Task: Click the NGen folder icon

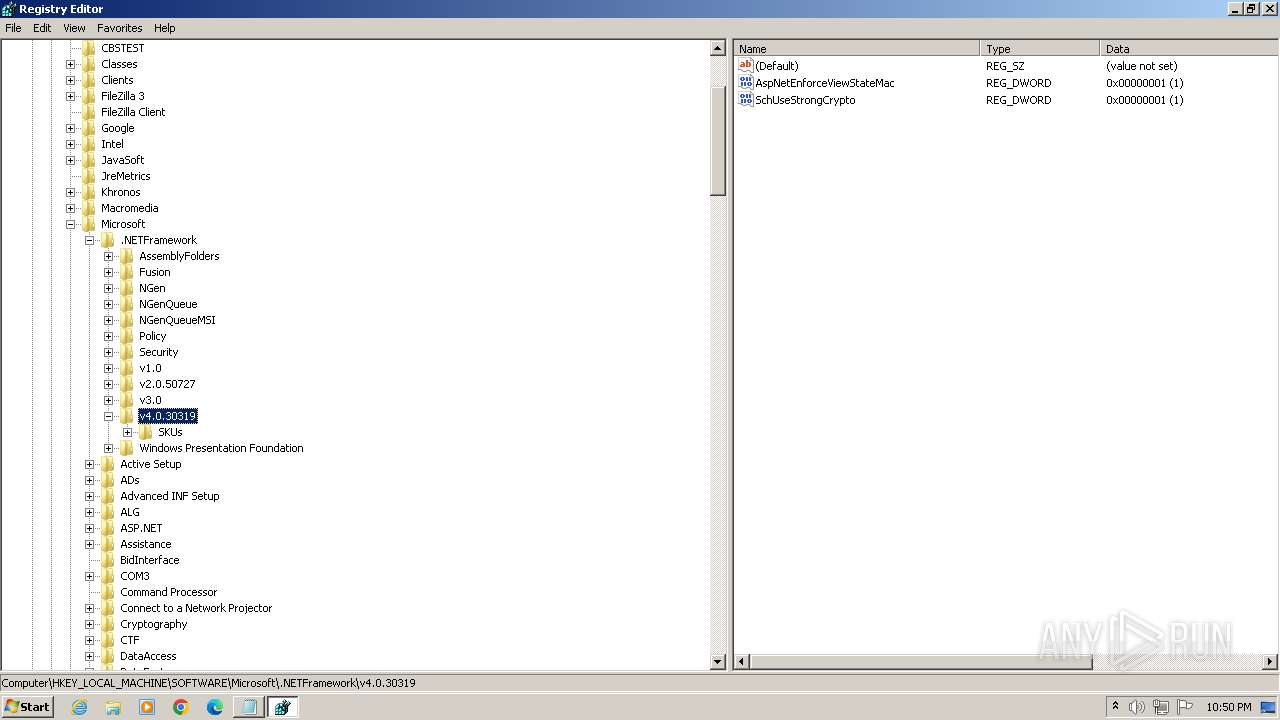Action: [127, 288]
